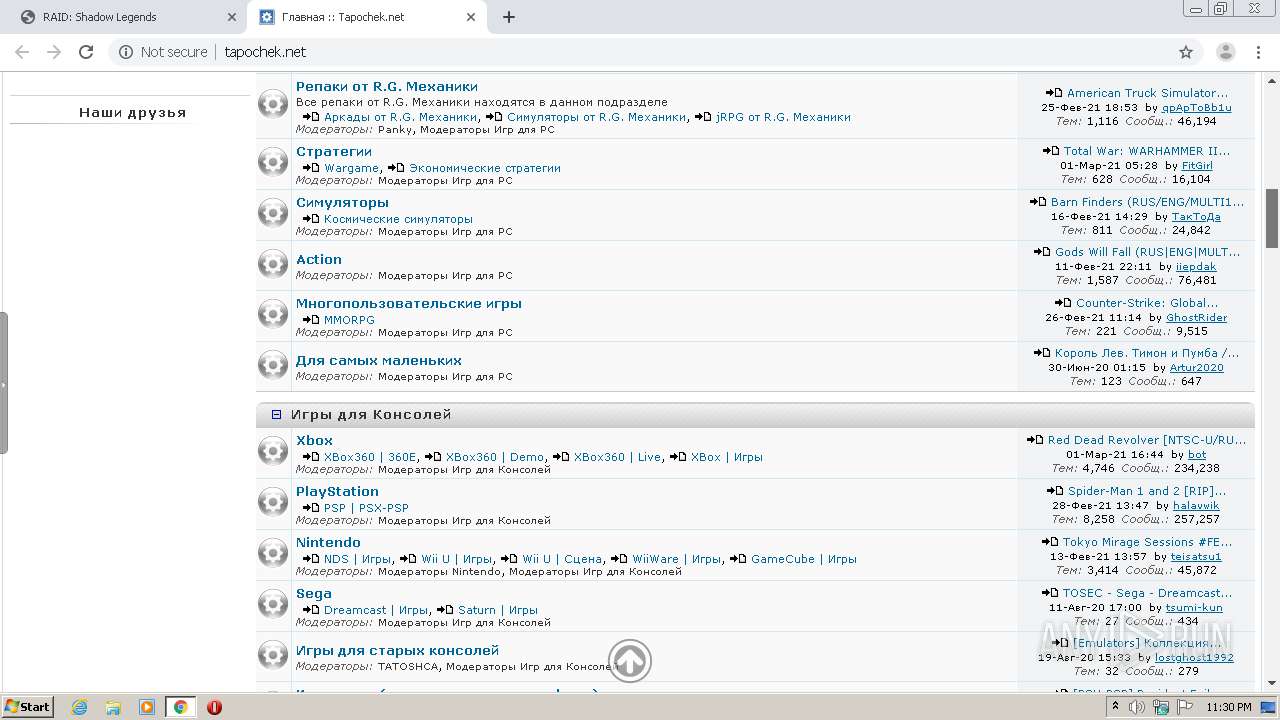
Task: Open jRPG от R.G. Механики subforum
Action: click(x=783, y=117)
